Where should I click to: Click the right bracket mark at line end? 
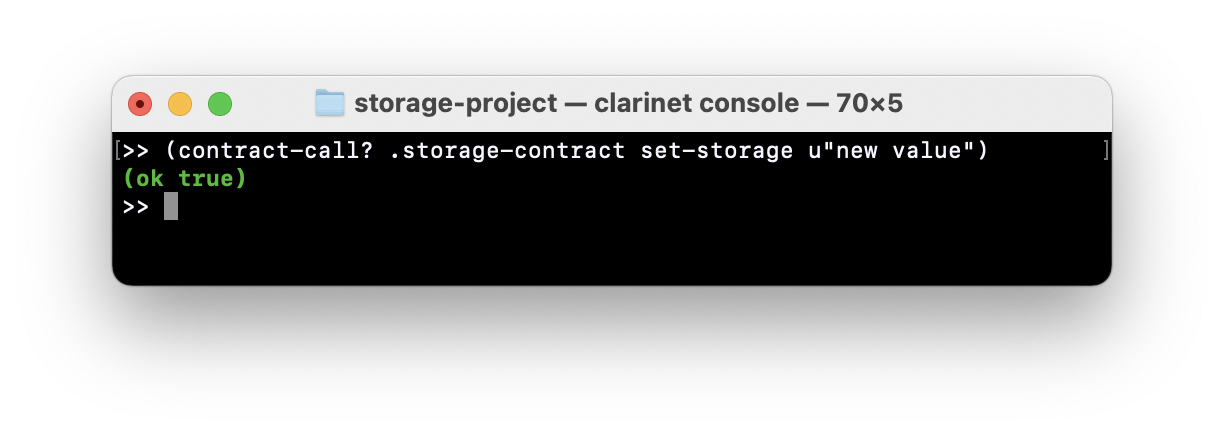(1105, 151)
